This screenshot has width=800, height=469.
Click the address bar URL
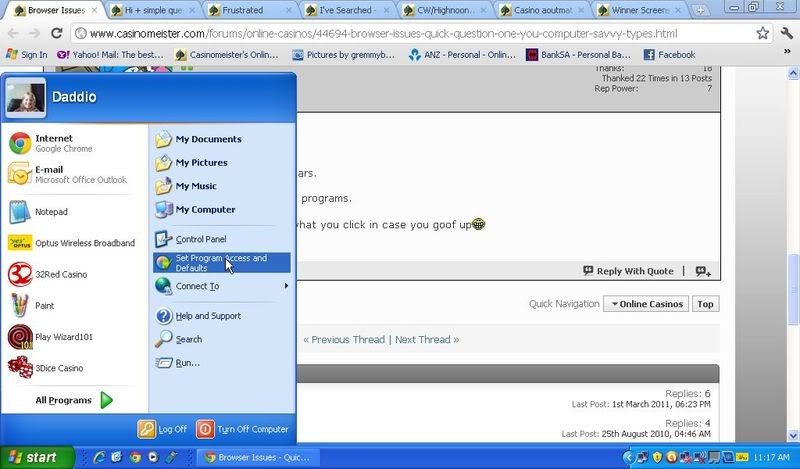384,34
